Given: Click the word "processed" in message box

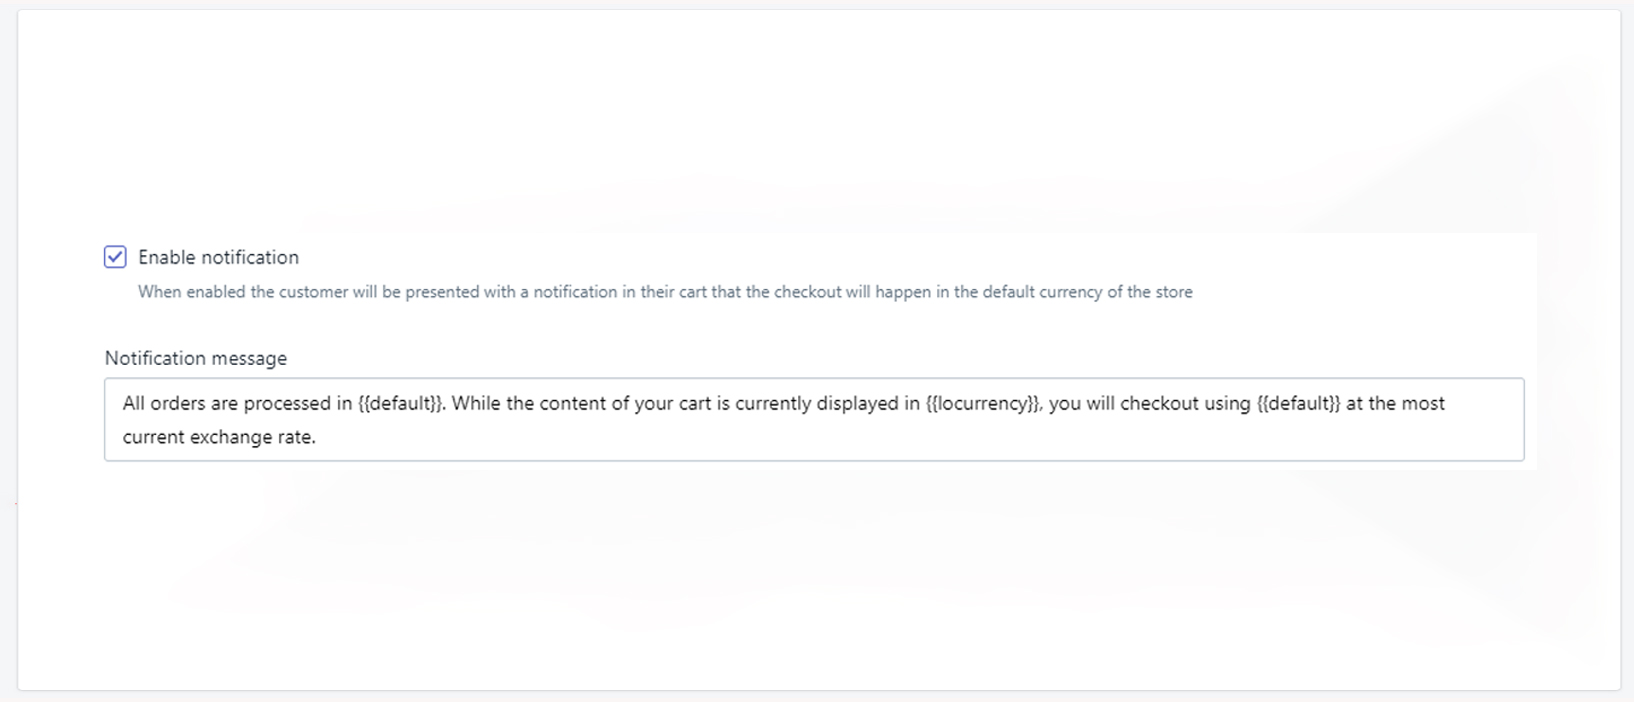Looking at the screenshot, I should [x=289, y=404].
